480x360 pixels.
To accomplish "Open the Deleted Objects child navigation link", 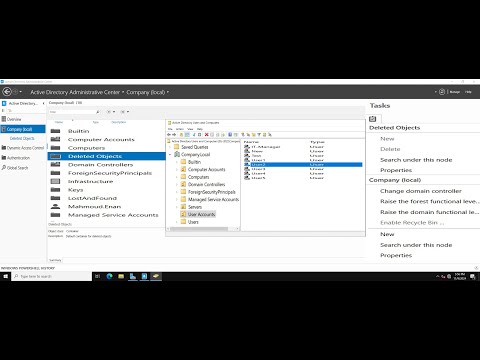I will click(22, 138).
